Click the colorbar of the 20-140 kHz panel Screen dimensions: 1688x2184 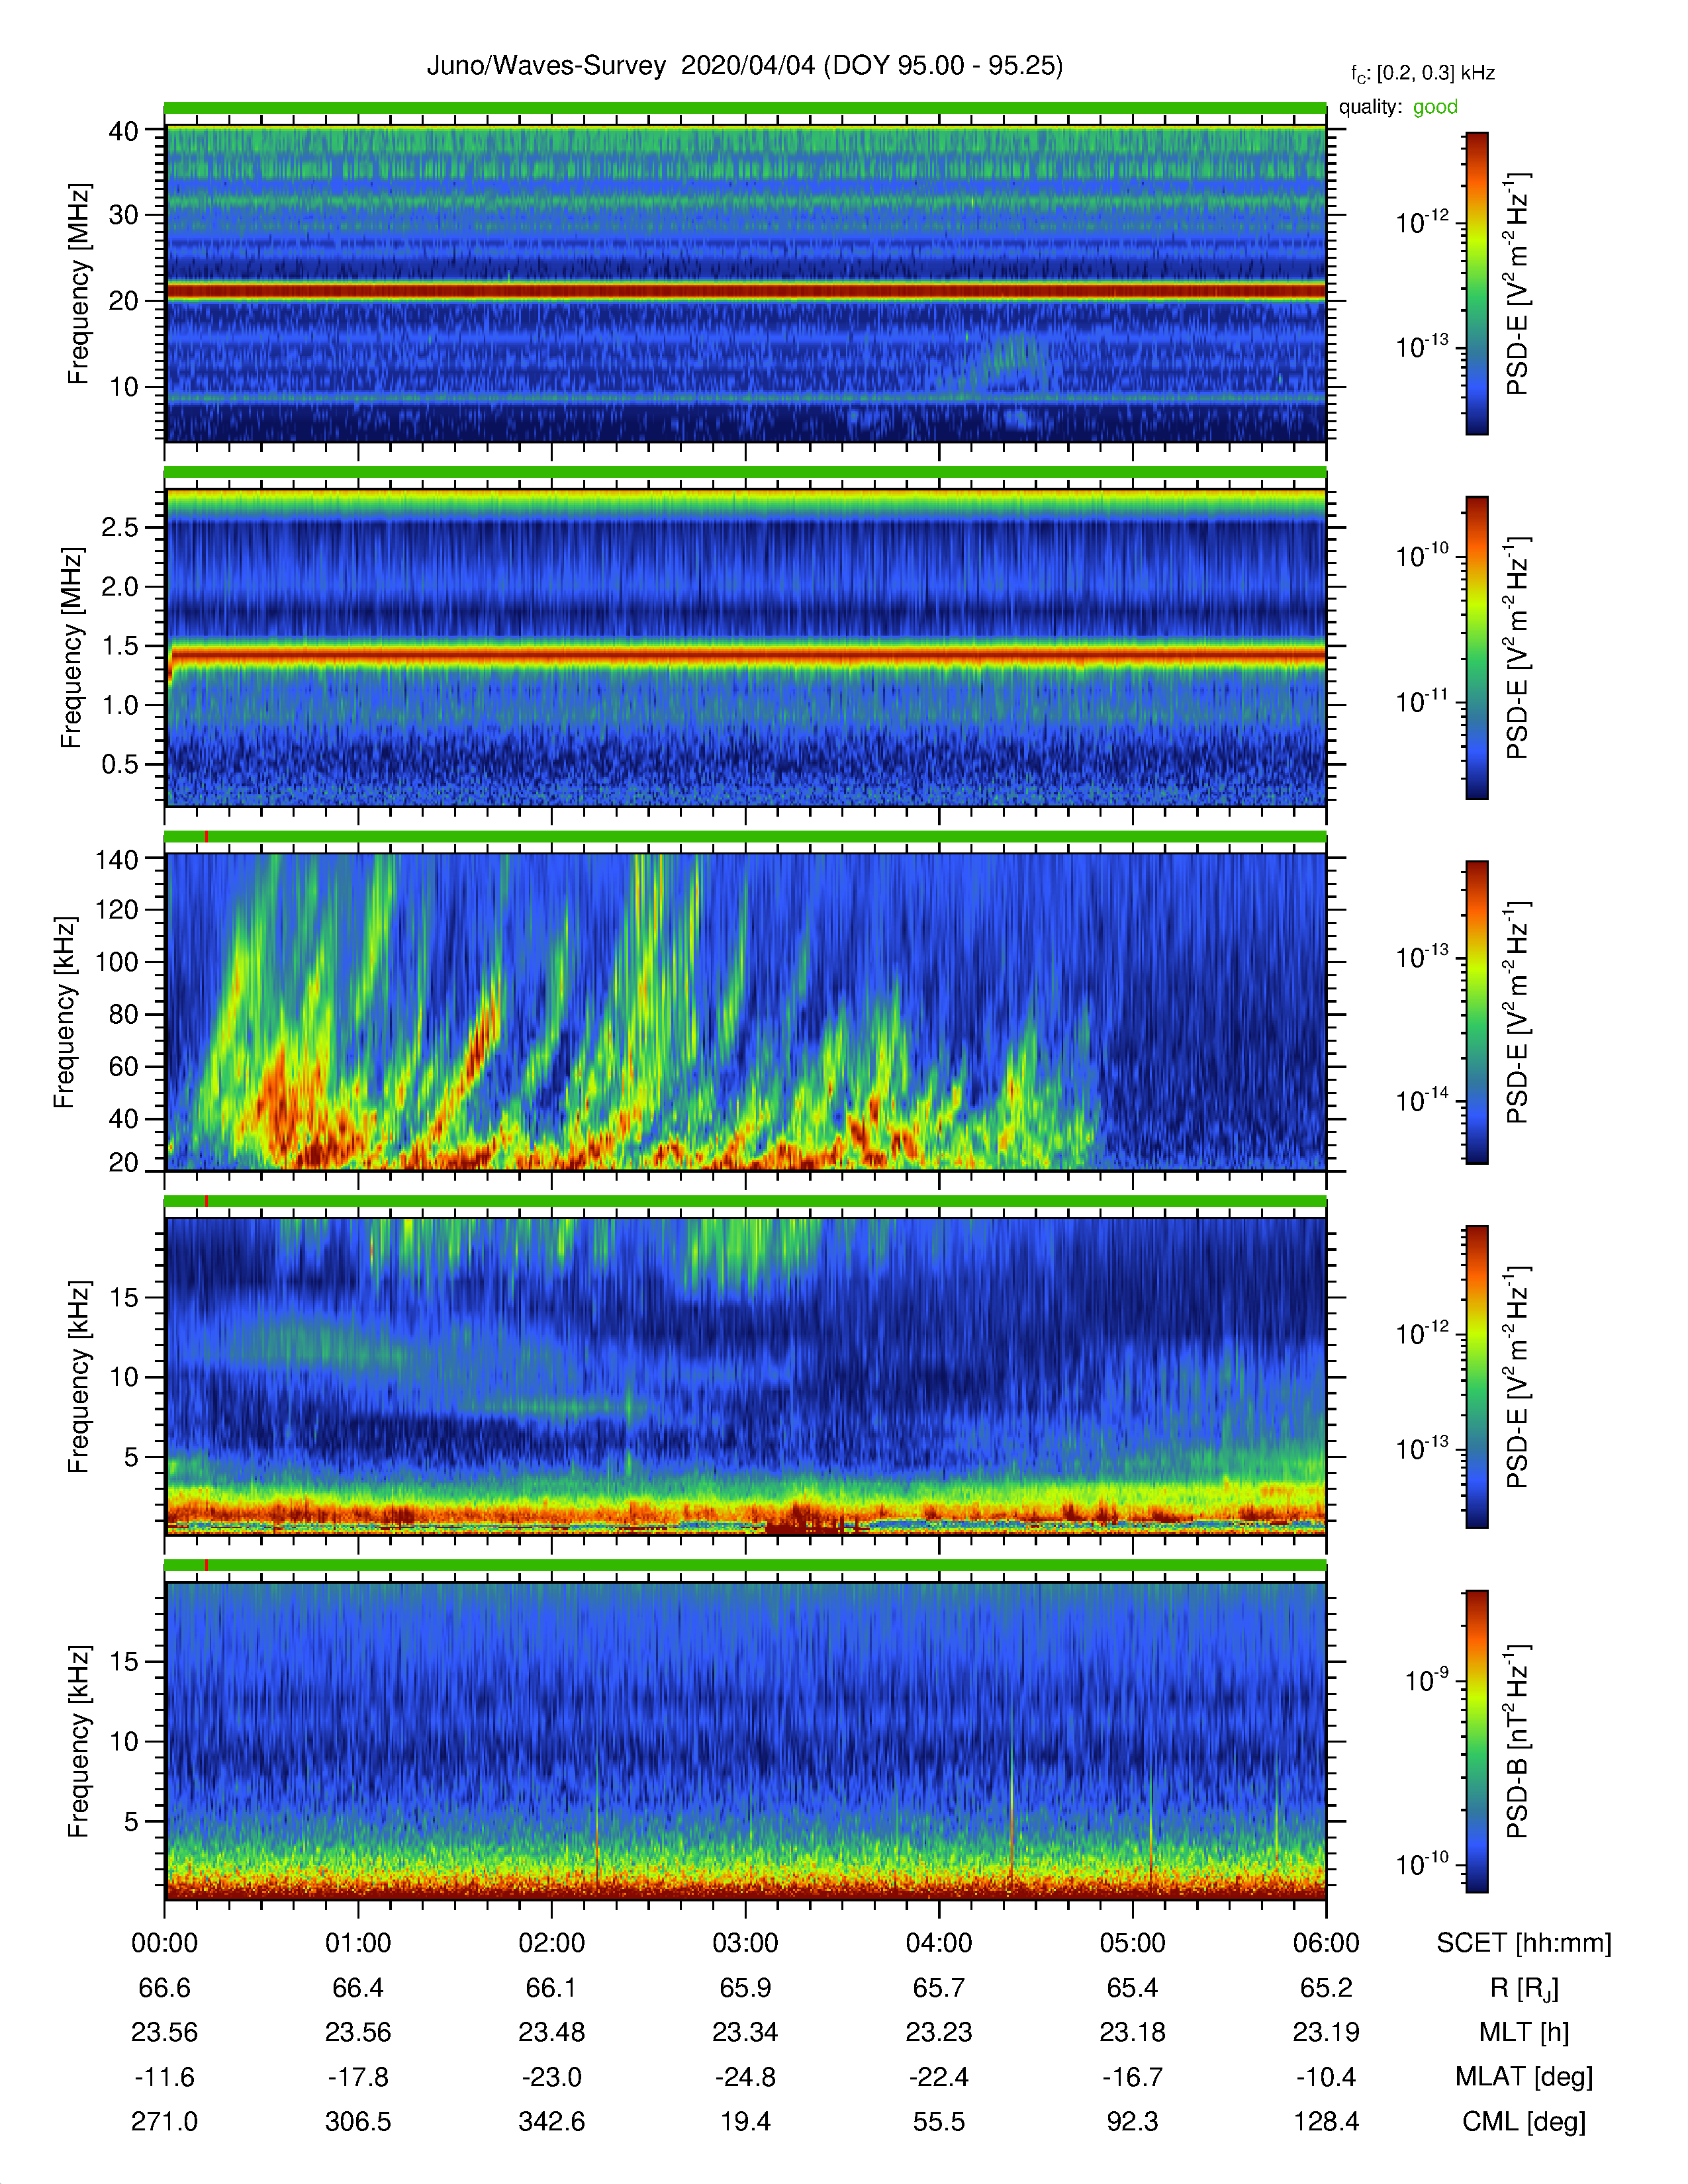click(x=1476, y=1012)
